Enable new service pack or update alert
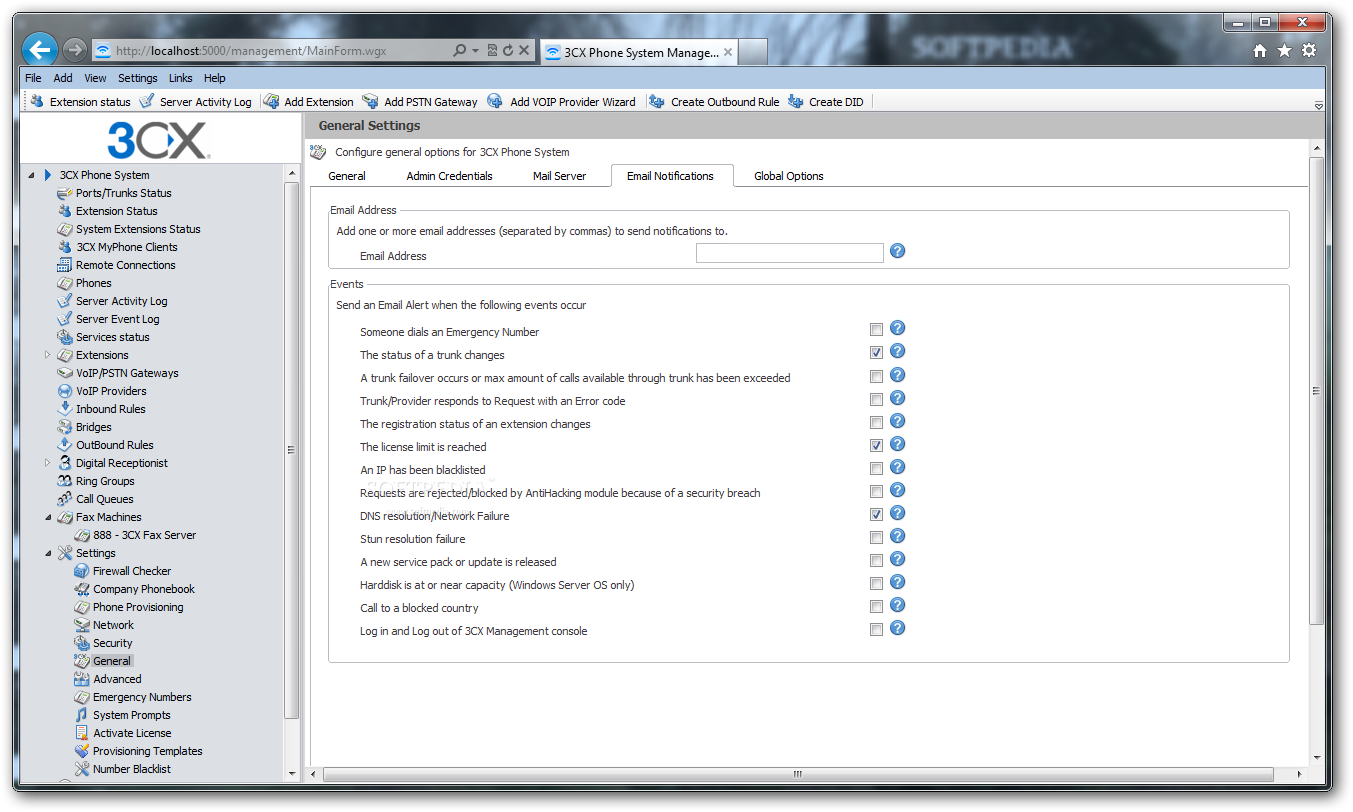1353x812 pixels. 876,560
